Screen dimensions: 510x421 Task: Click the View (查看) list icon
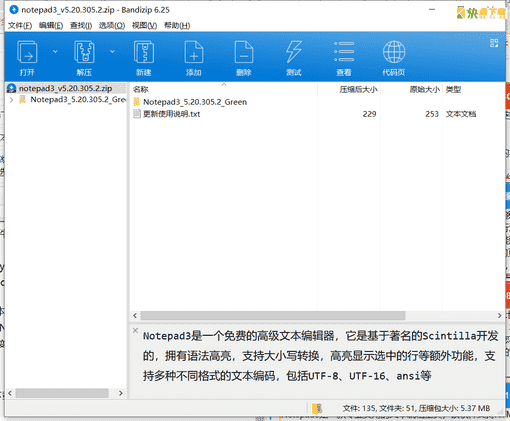tap(344, 52)
